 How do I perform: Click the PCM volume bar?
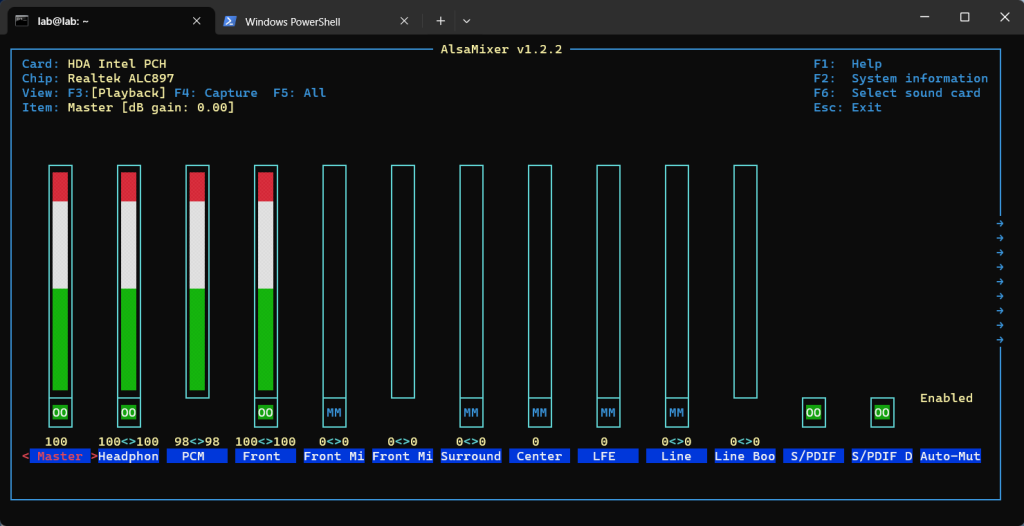[197, 280]
